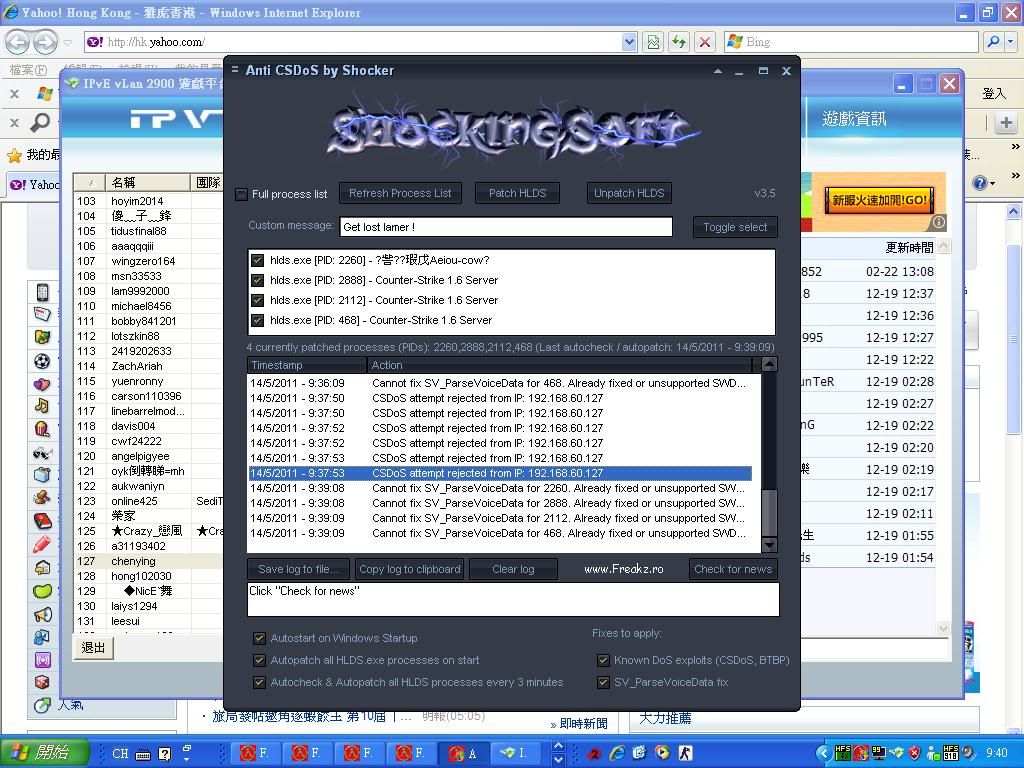Select the 遊戲資訊 tab

(x=854, y=119)
